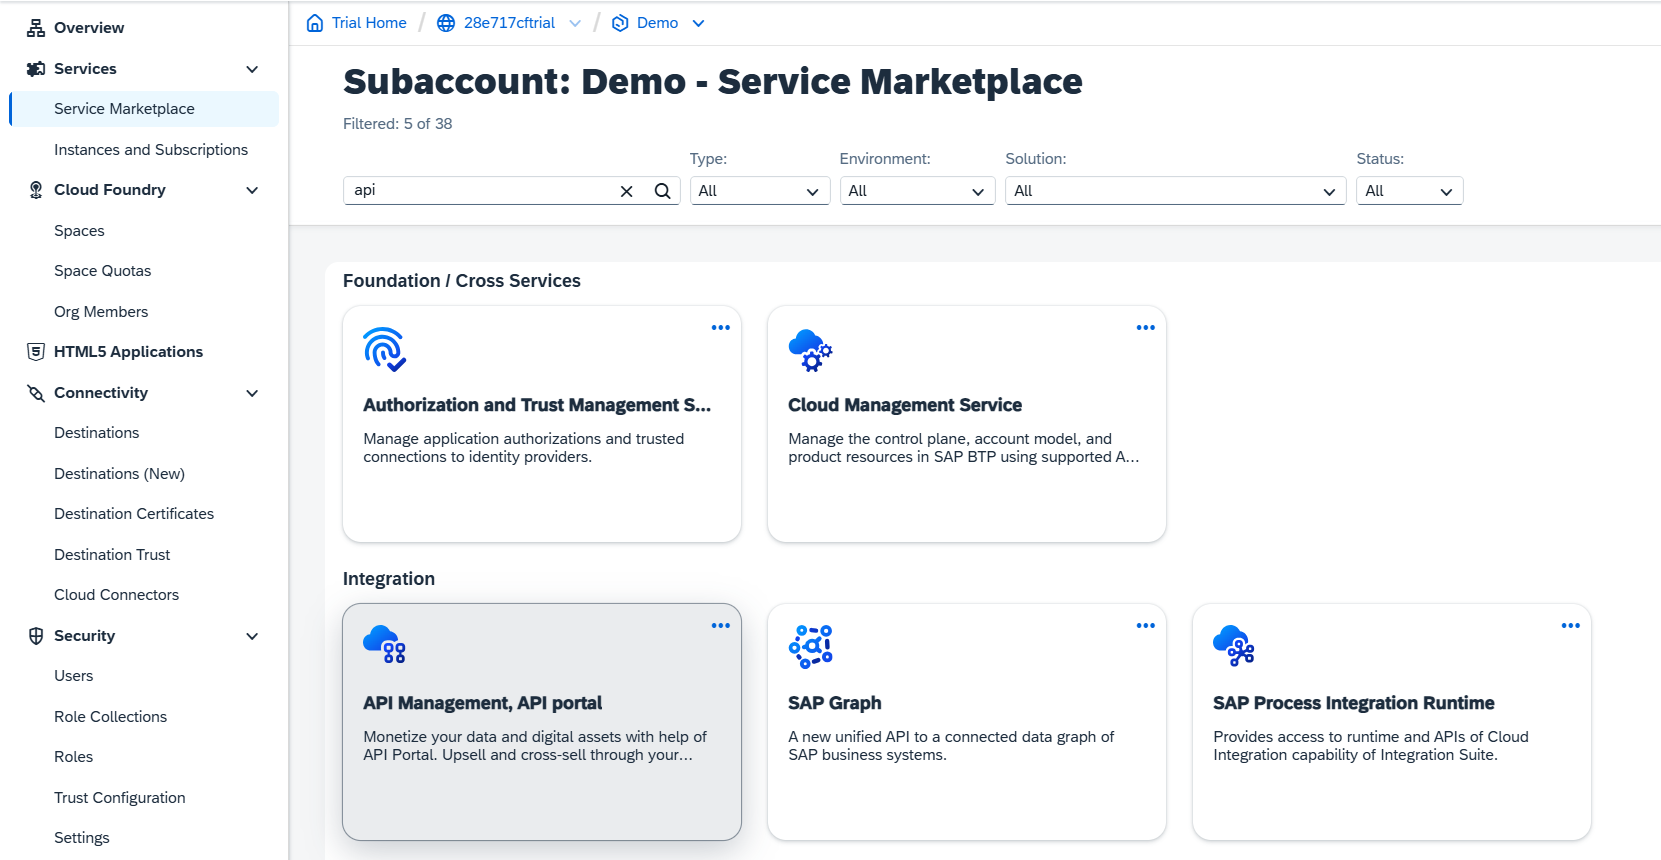This screenshot has width=1661, height=860.
Task: Click the Cloud Foundry icon
Action: (x=36, y=190)
